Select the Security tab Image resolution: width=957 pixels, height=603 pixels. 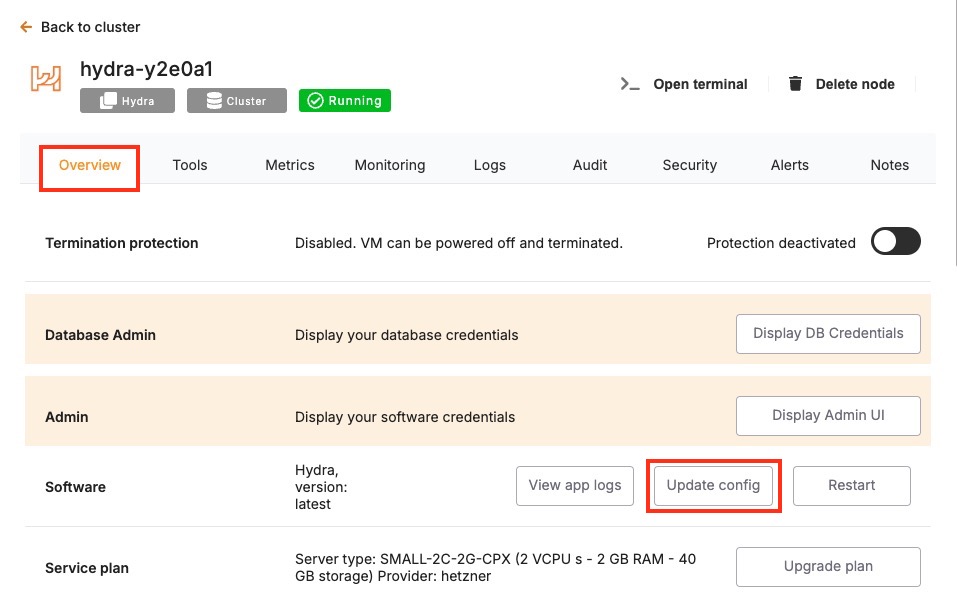690,165
